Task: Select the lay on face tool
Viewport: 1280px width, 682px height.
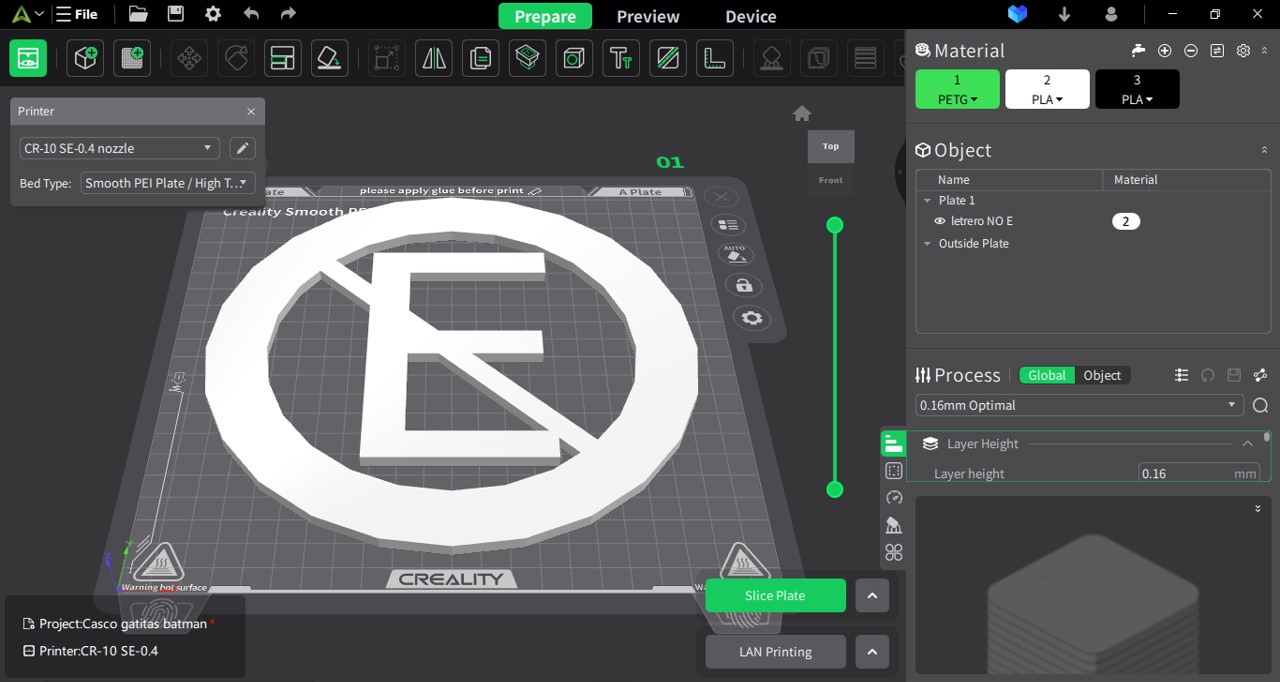Action: click(329, 58)
